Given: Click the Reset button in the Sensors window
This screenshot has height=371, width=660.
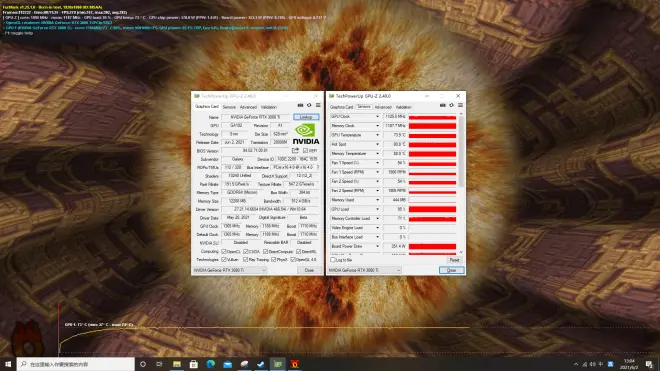Looking at the screenshot, I should tap(454, 260).
